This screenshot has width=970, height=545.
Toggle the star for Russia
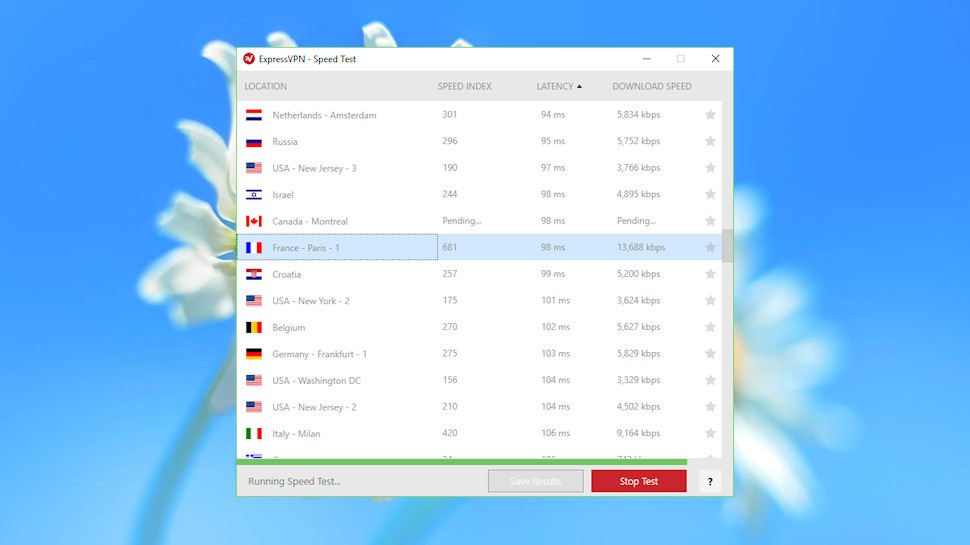[x=710, y=141]
